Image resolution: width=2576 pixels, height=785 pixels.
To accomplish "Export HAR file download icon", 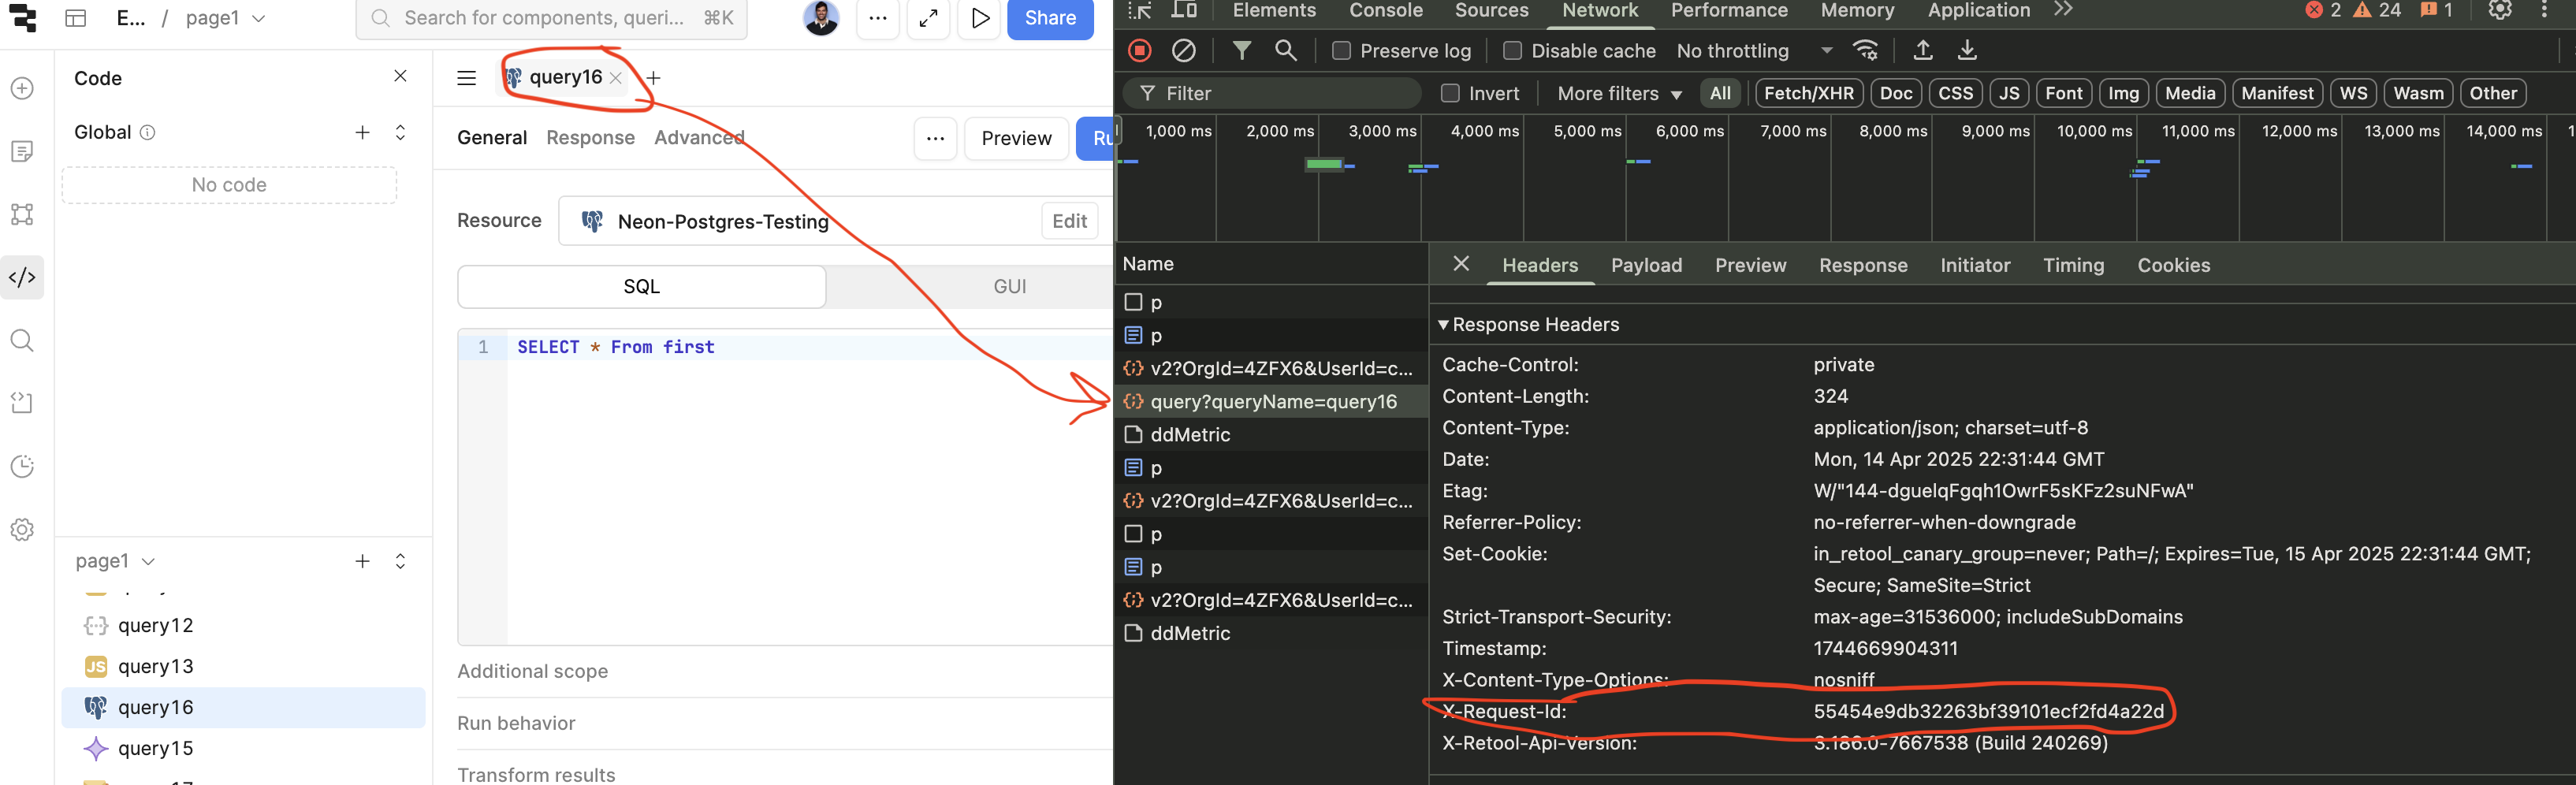I will click(x=1966, y=50).
